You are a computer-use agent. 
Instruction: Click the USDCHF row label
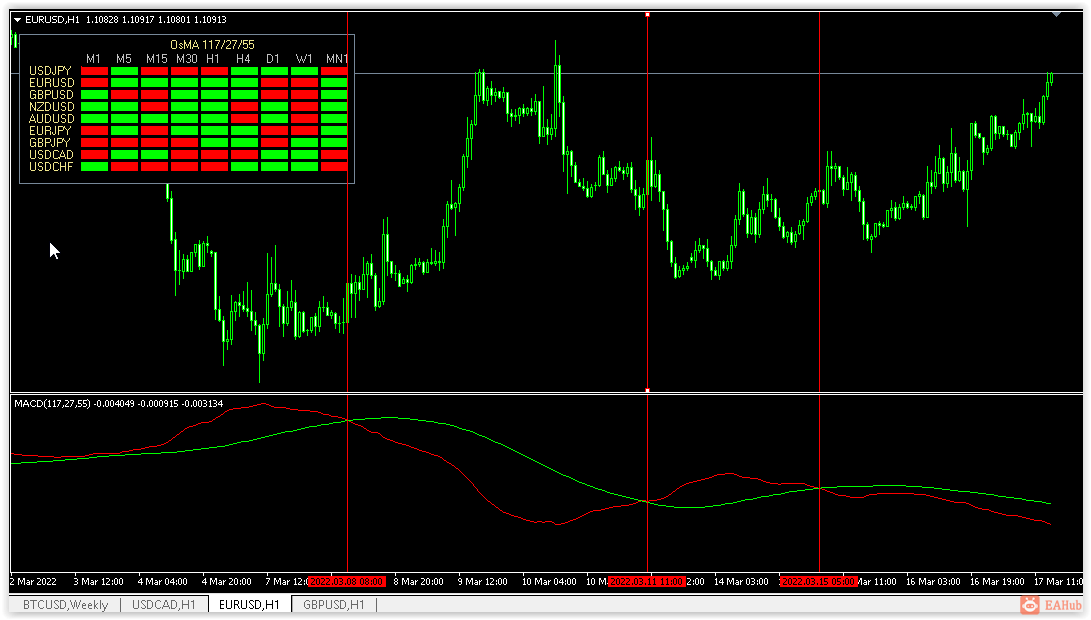coord(51,166)
